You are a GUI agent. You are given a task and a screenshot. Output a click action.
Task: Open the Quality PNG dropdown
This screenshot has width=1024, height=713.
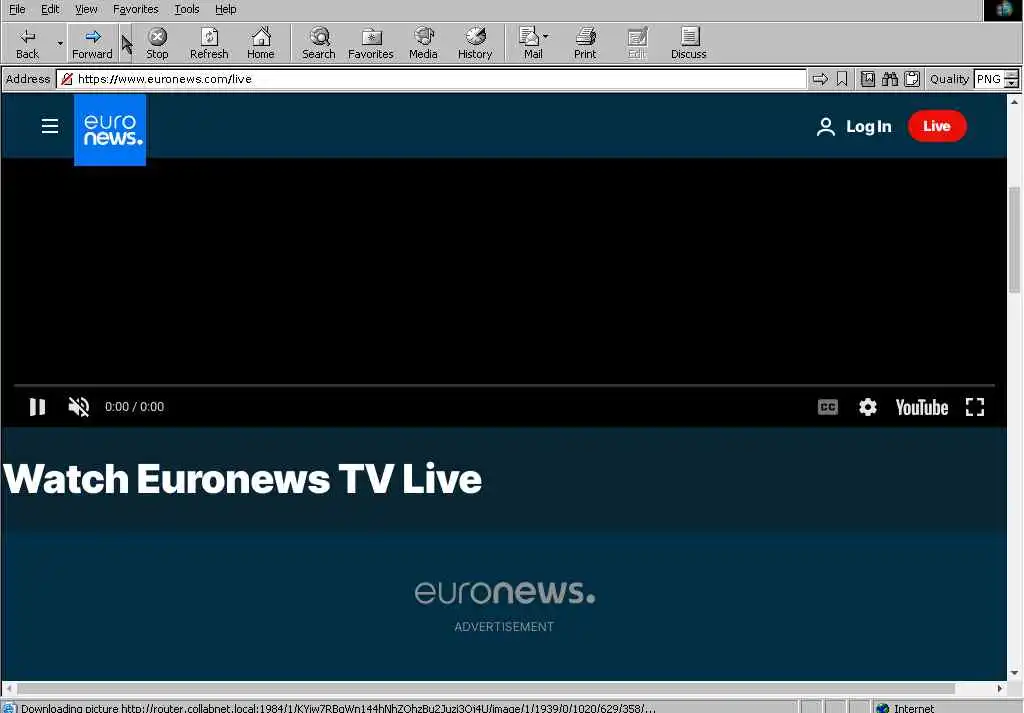tap(1012, 80)
